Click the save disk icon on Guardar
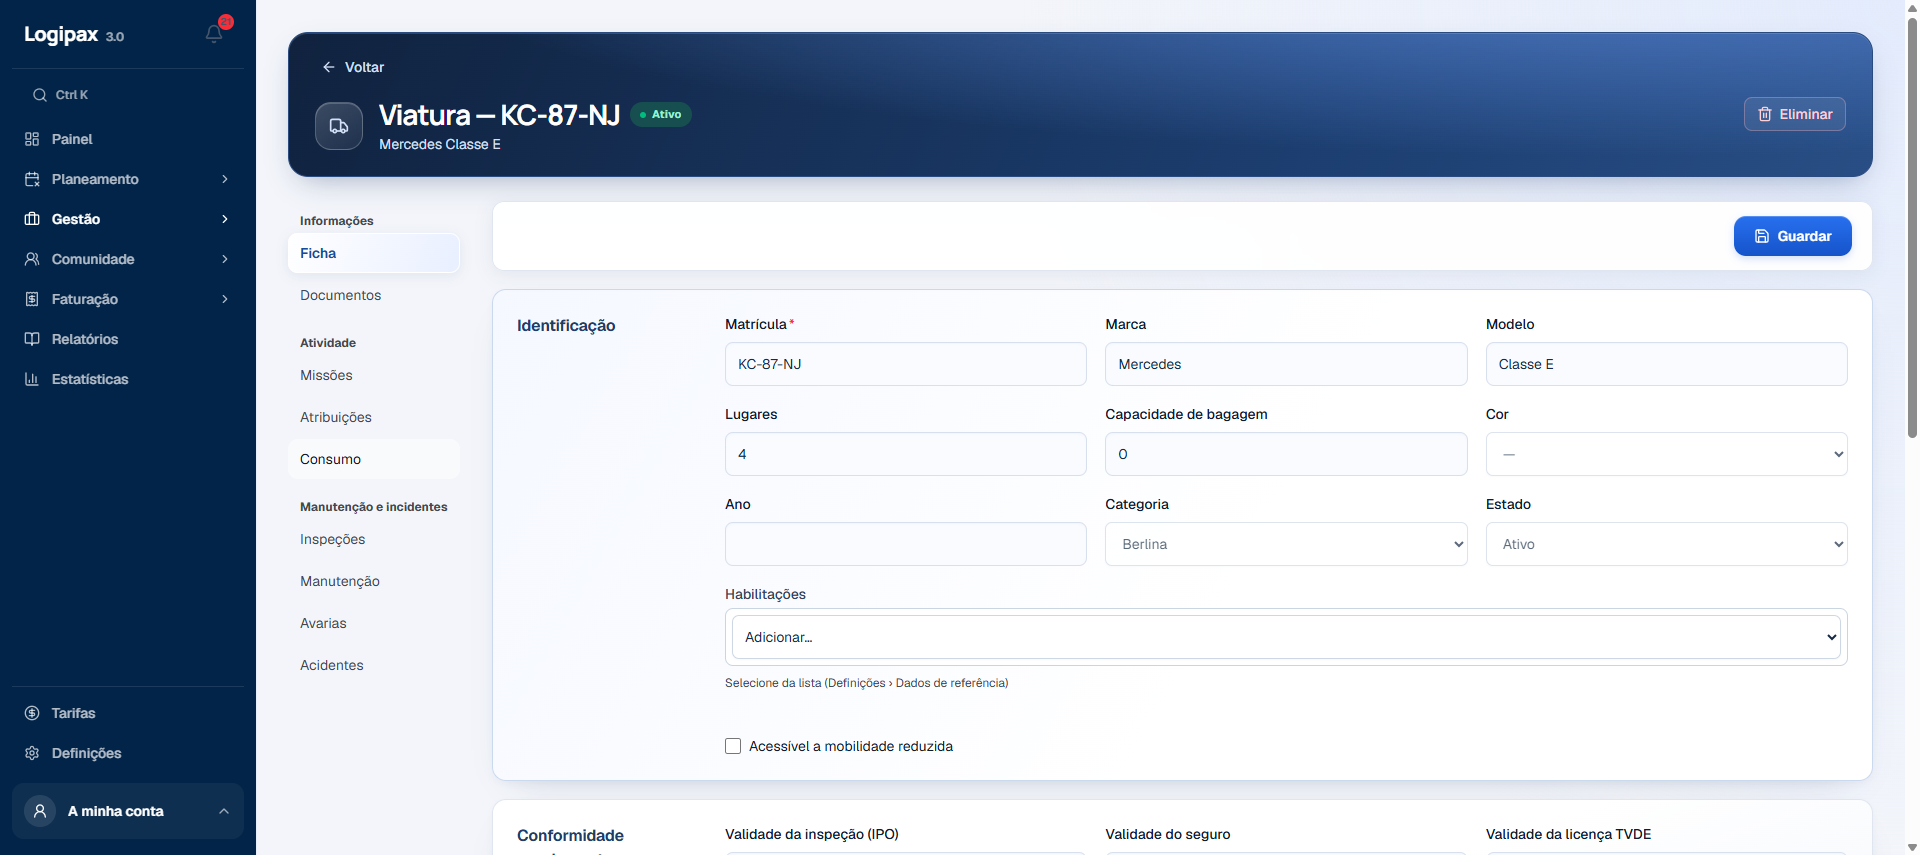Screen dimensions: 1920x855 coord(1762,236)
